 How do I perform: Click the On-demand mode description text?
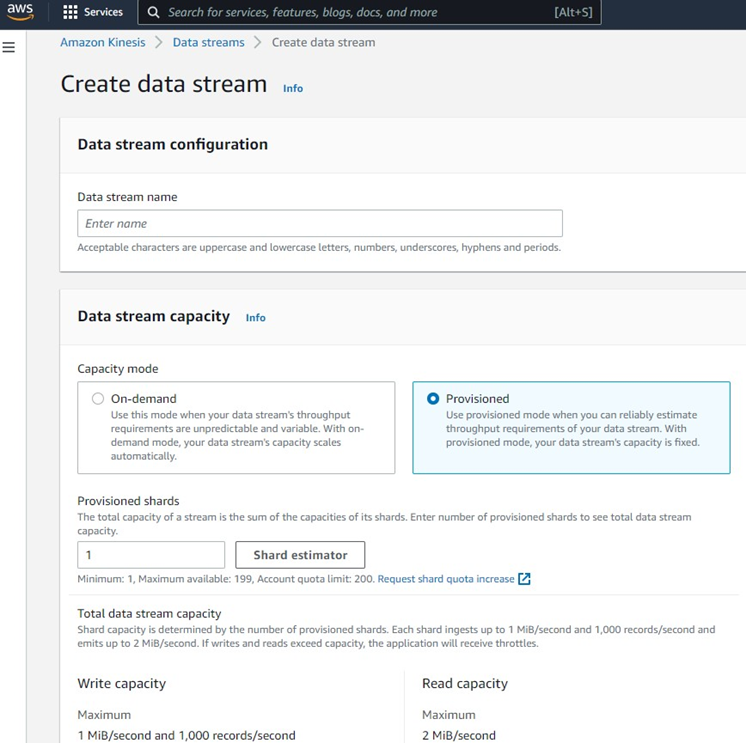[x=238, y=435]
